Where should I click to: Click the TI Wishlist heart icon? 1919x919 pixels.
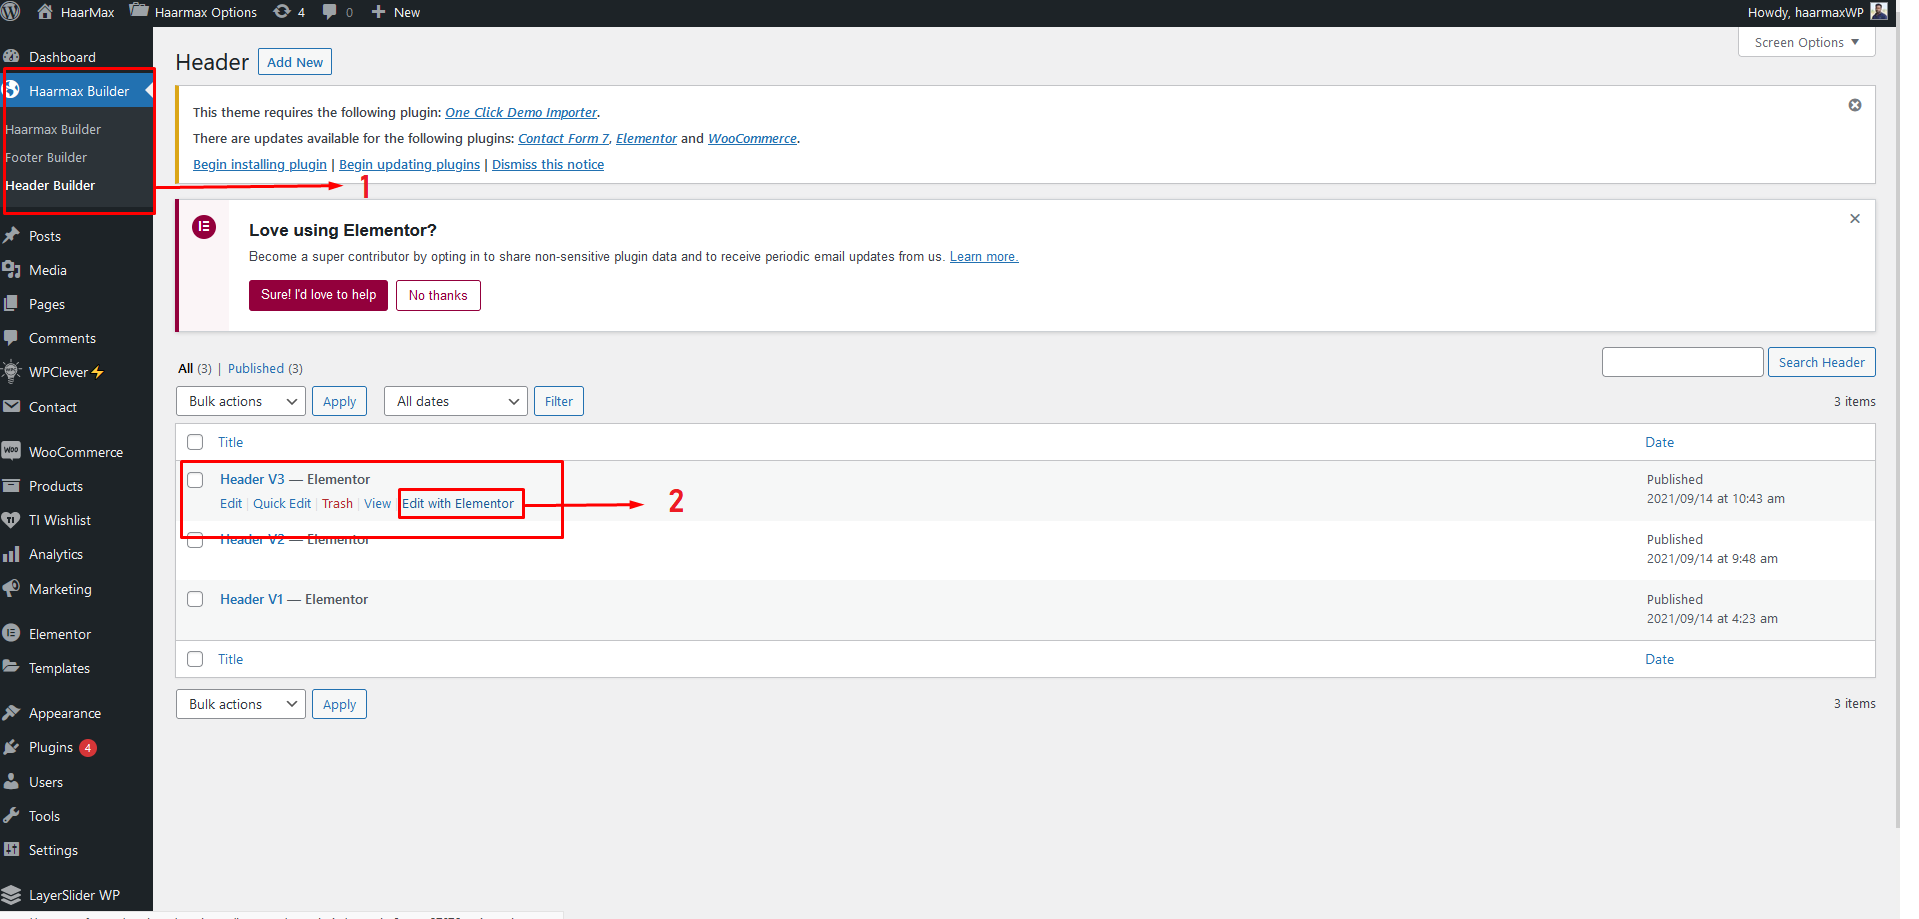[12, 520]
